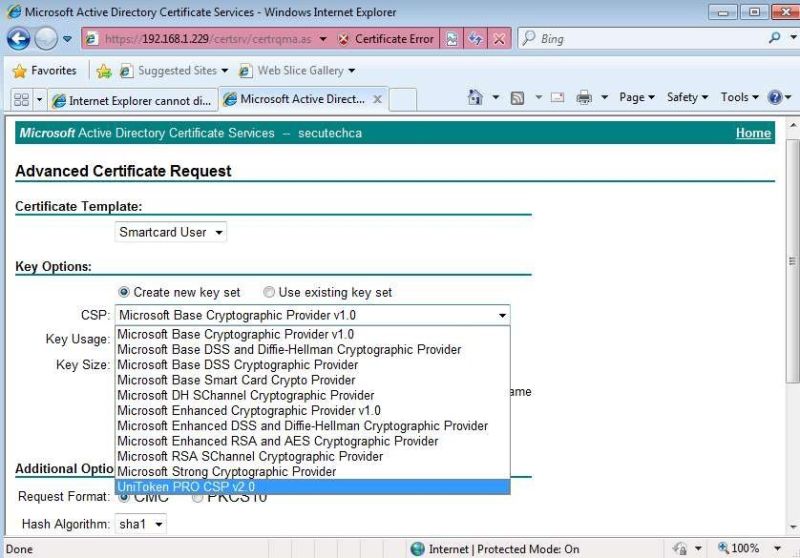Click the Read Mail envelope icon

(557, 97)
